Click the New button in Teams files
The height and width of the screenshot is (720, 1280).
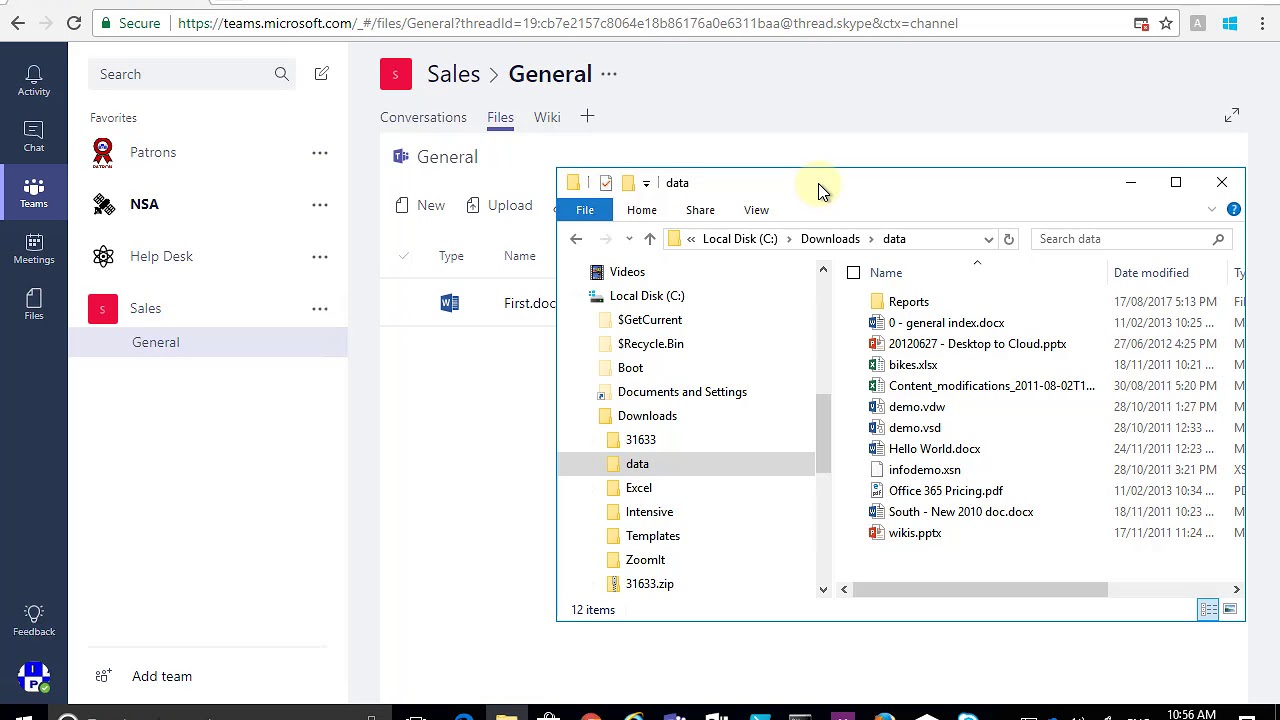(x=420, y=205)
